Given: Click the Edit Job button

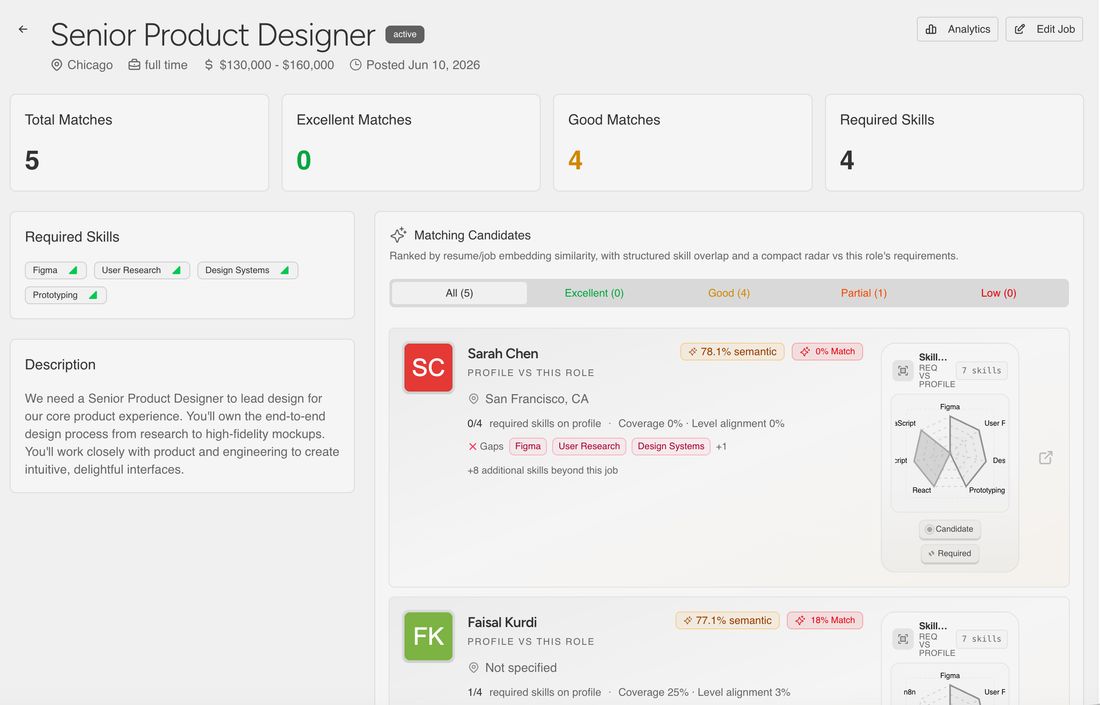Looking at the screenshot, I should tap(1044, 29).
